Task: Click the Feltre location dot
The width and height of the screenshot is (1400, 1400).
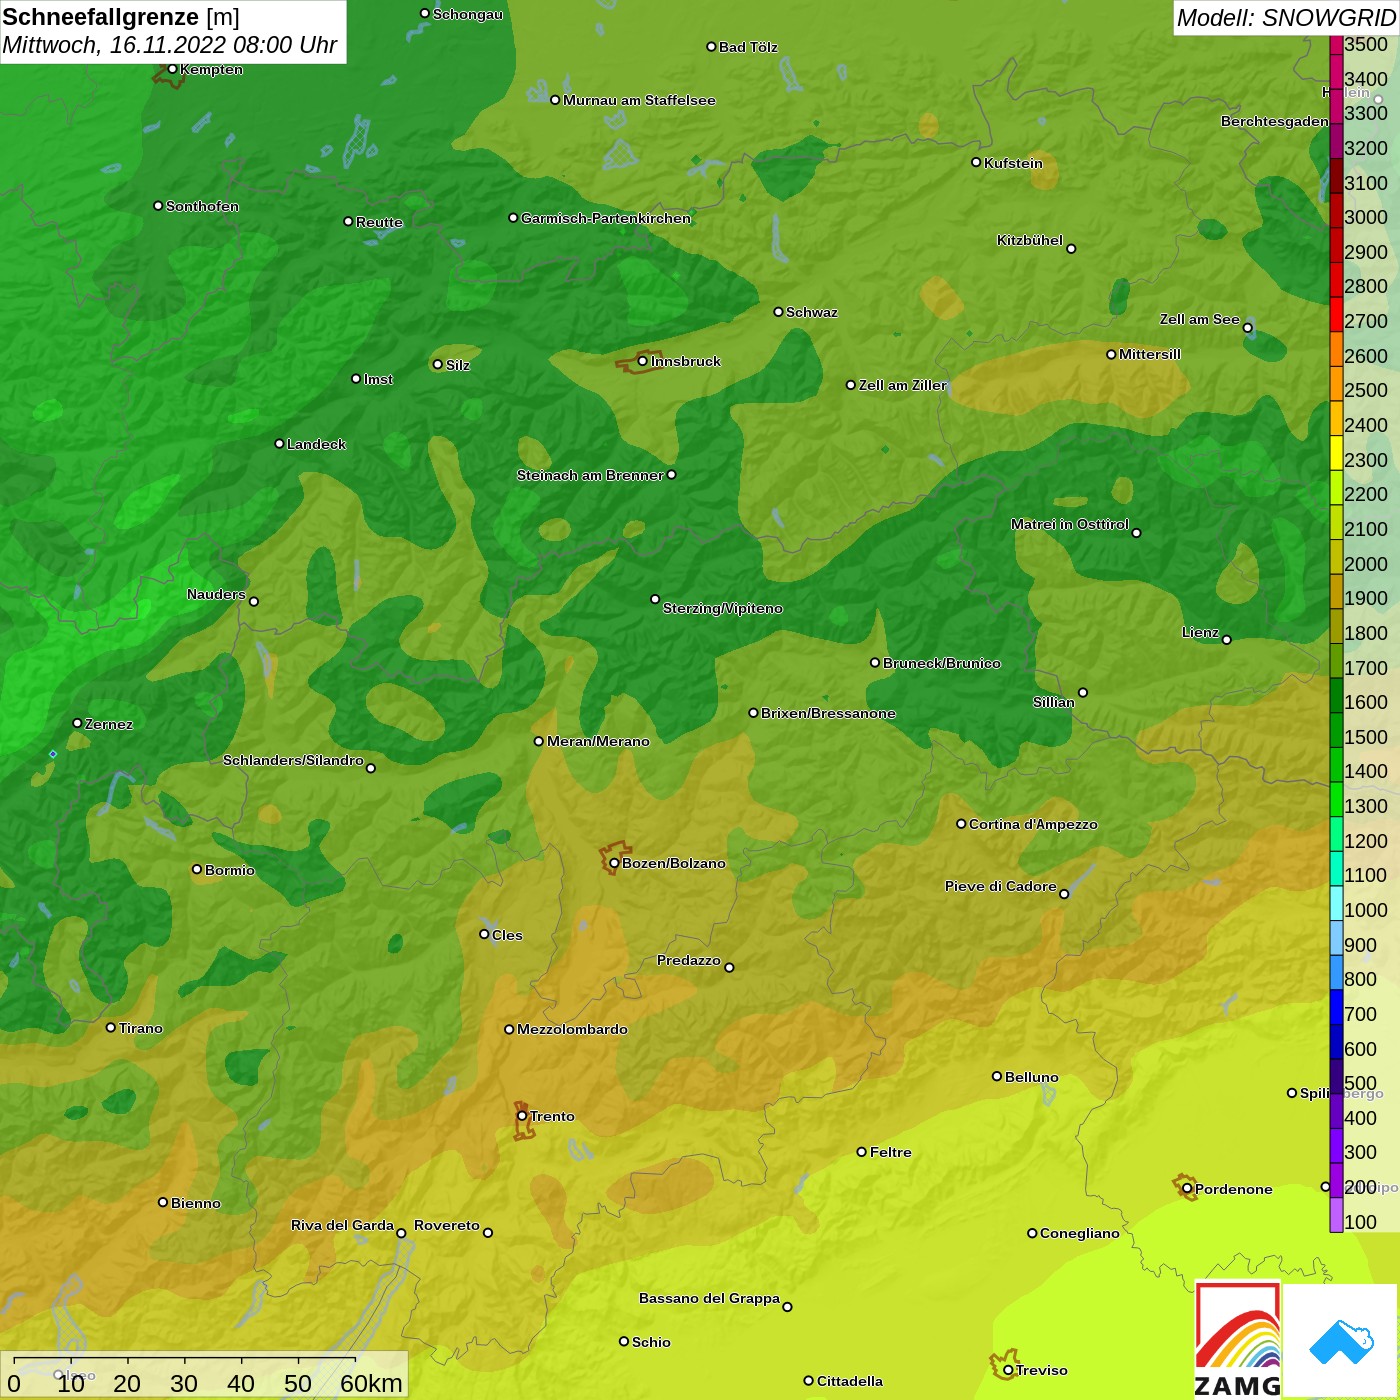Action: click(x=862, y=1152)
